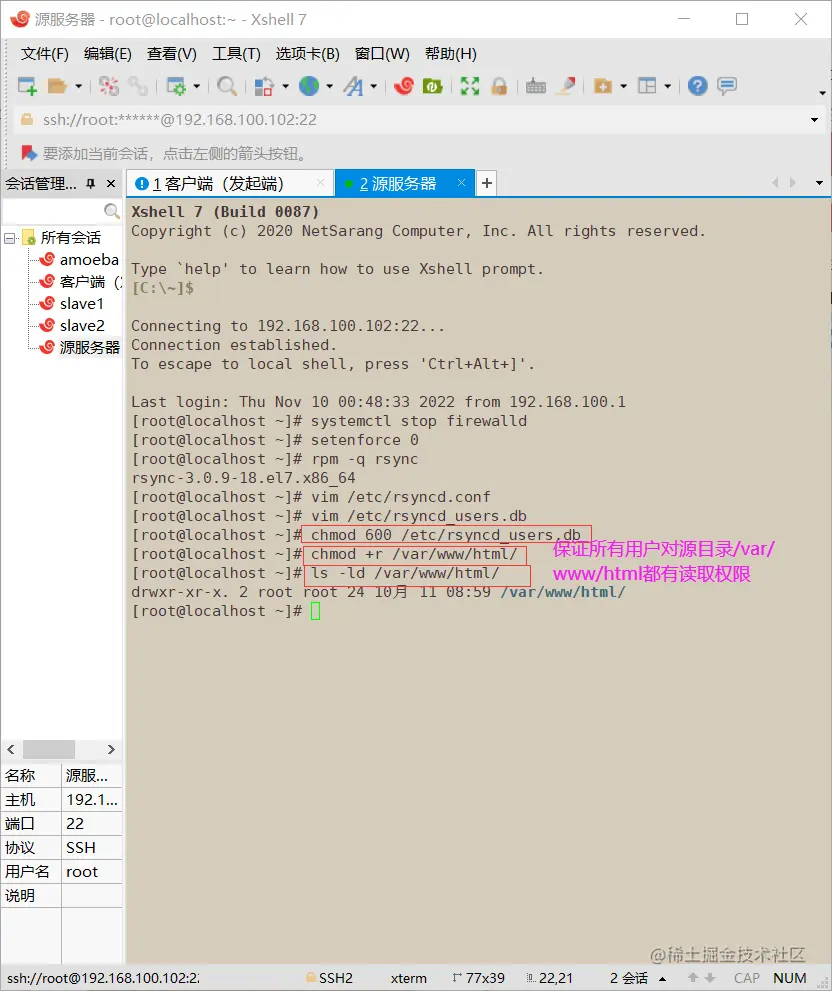The image size is (832, 991).
Task: Click the highlight pen toolbar icon
Action: 566,85
